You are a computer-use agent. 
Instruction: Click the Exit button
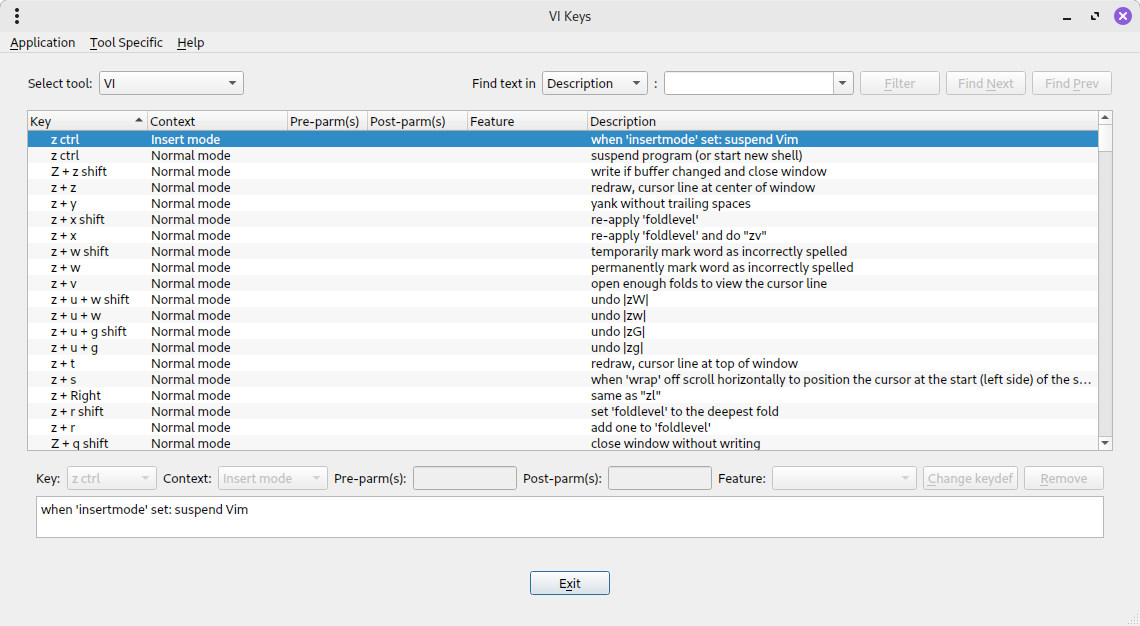570,583
